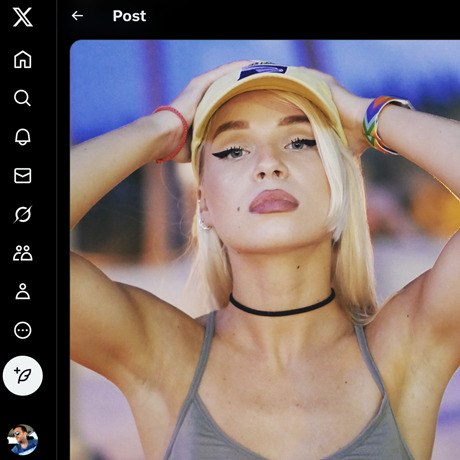Open the Notifications bell
Image resolution: width=460 pixels, height=460 pixels.
(23, 137)
